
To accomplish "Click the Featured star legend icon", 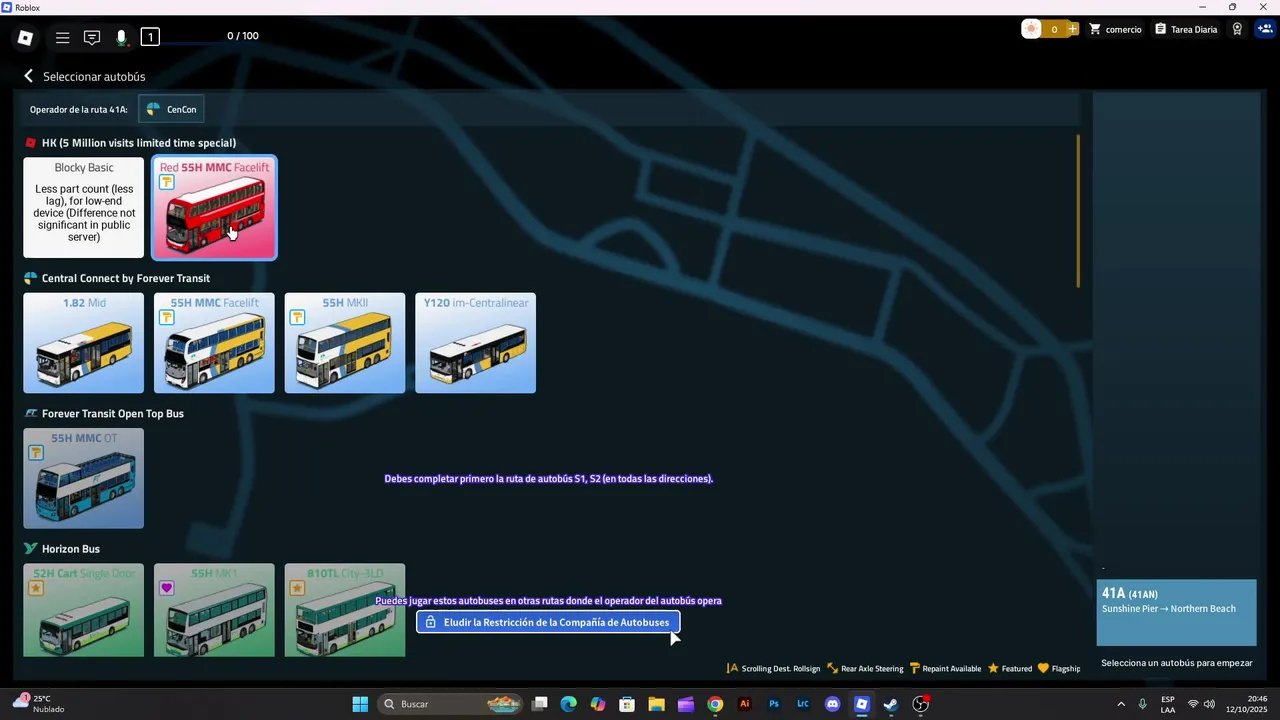I will [993, 668].
